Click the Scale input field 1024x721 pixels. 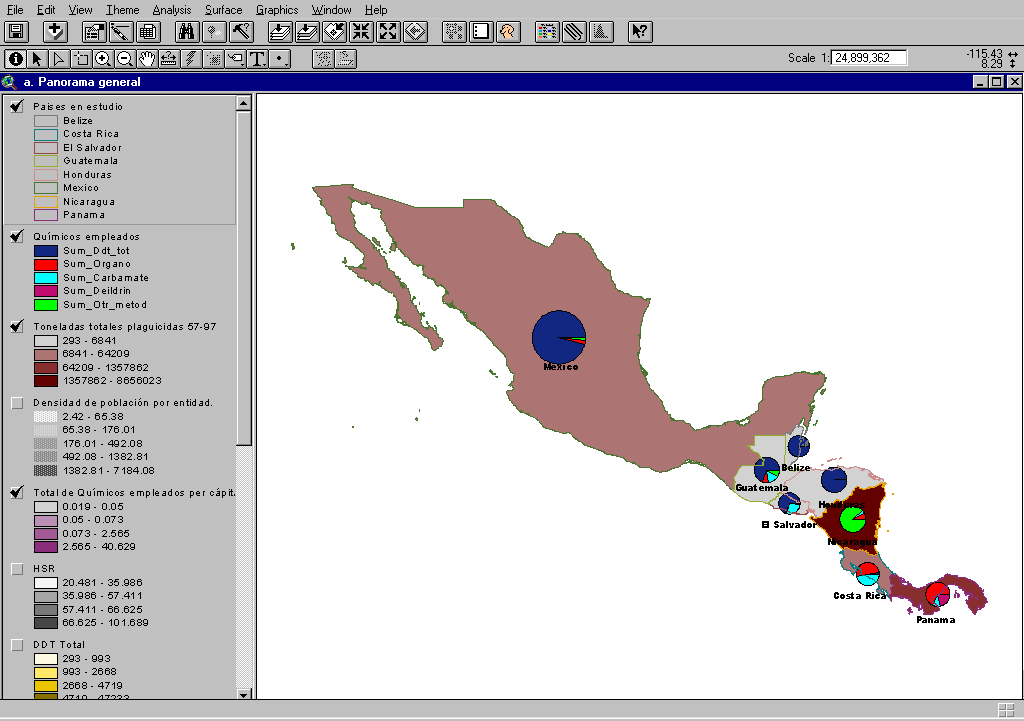pos(869,58)
